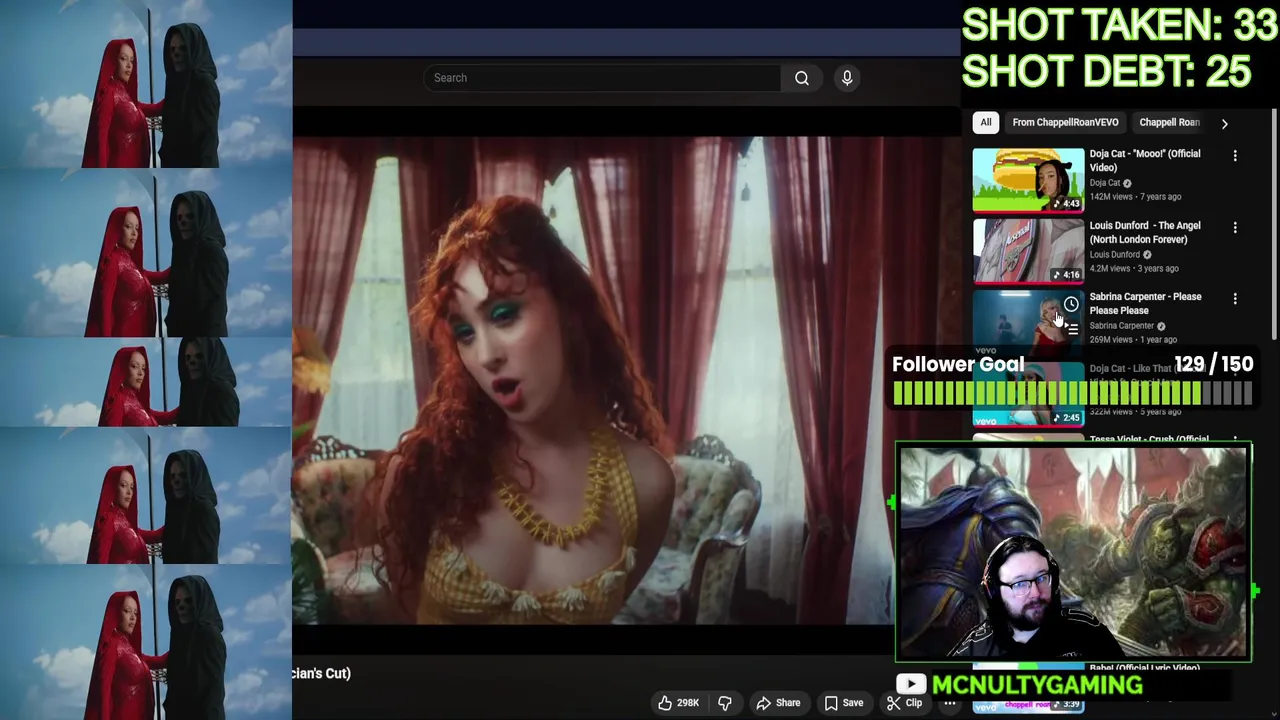Screen dimensions: 1280x720
Task: Open options menu for Doja Cat Mooo! video
Action: (1235, 156)
